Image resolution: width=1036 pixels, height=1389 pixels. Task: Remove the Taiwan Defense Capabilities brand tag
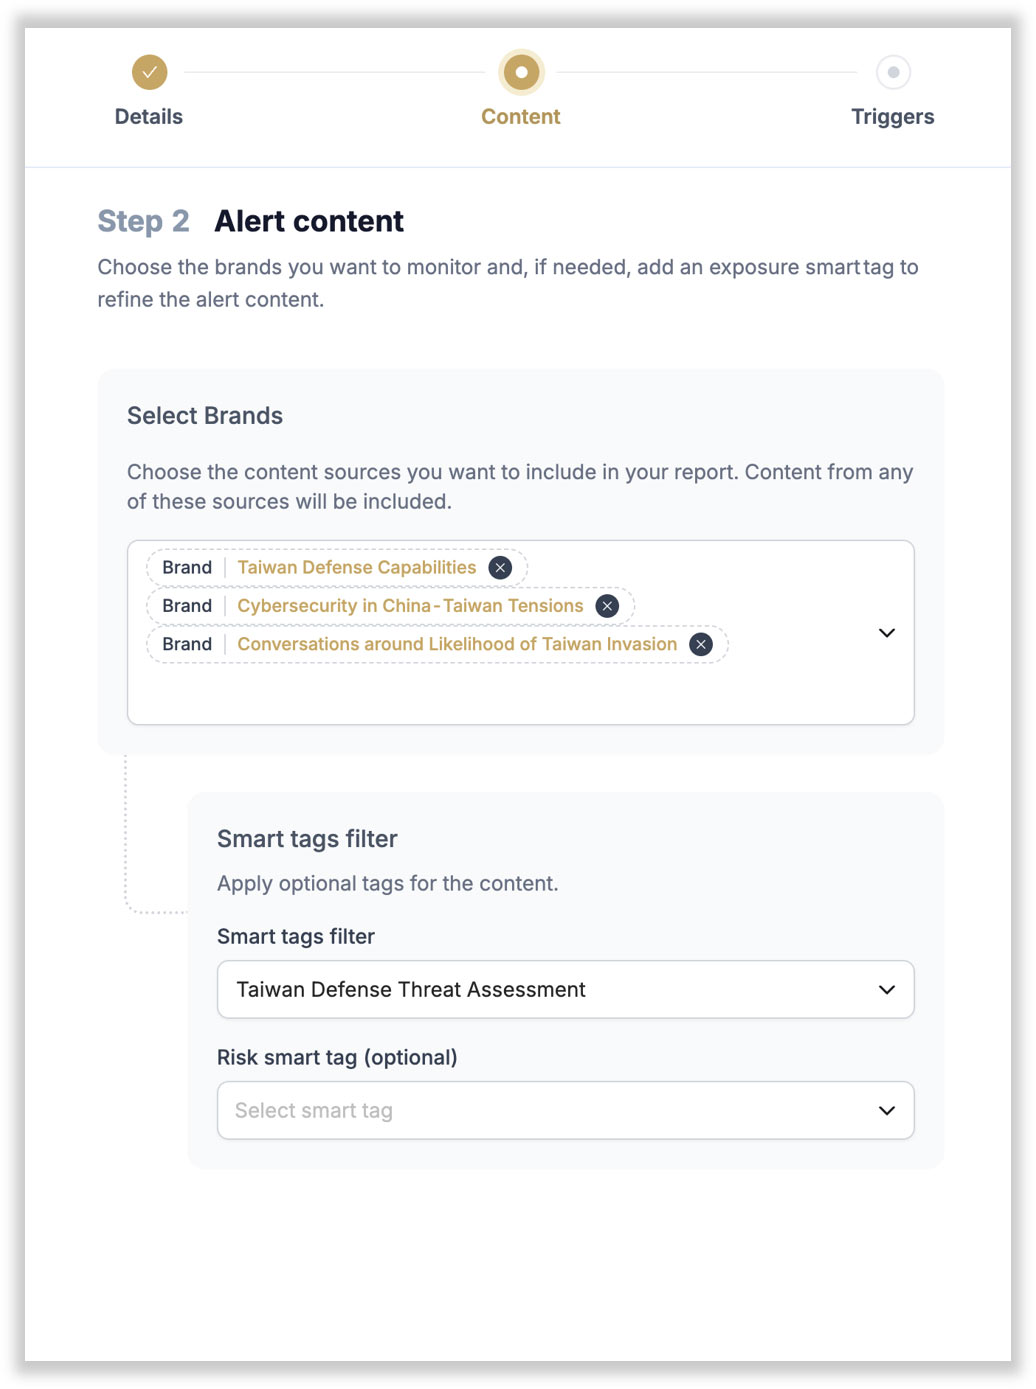point(500,567)
